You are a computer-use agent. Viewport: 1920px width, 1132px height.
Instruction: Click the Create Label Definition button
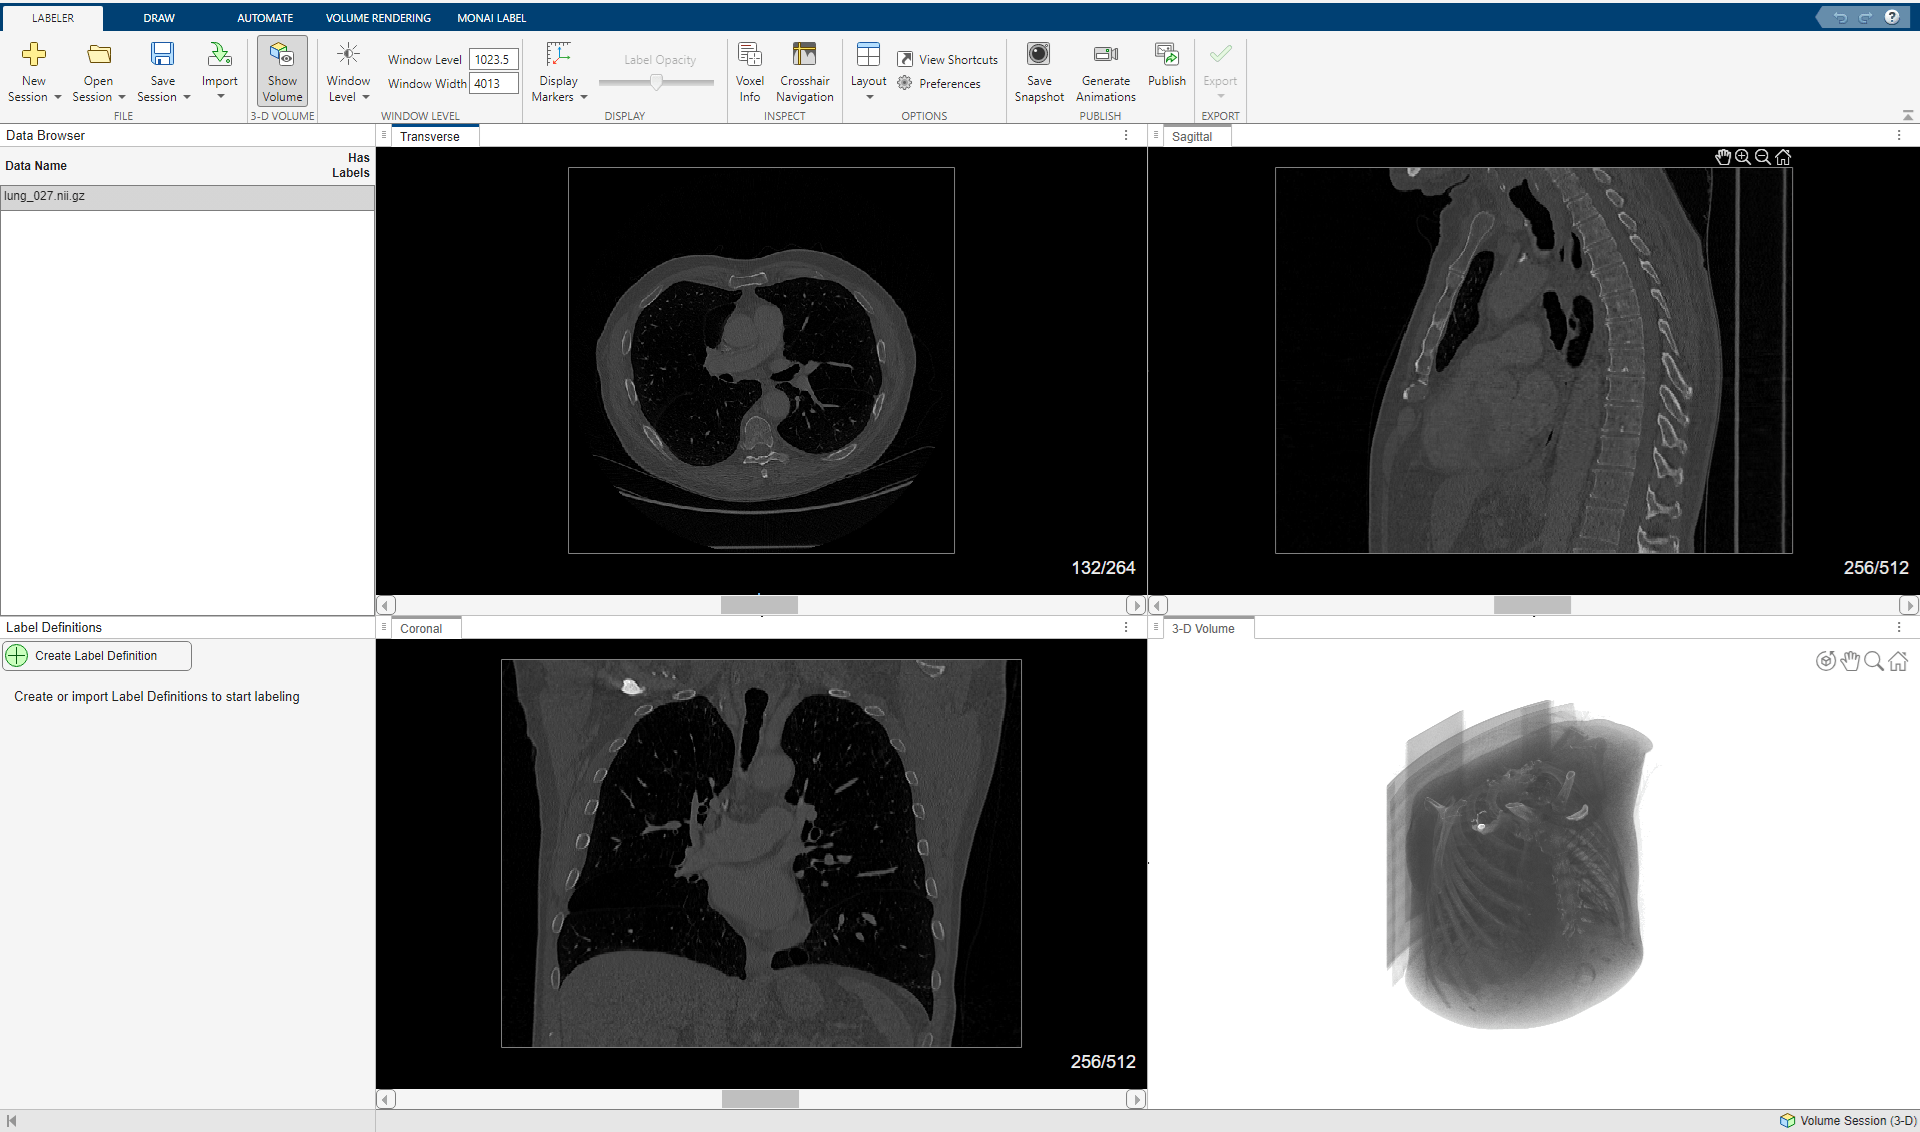[x=96, y=655]
